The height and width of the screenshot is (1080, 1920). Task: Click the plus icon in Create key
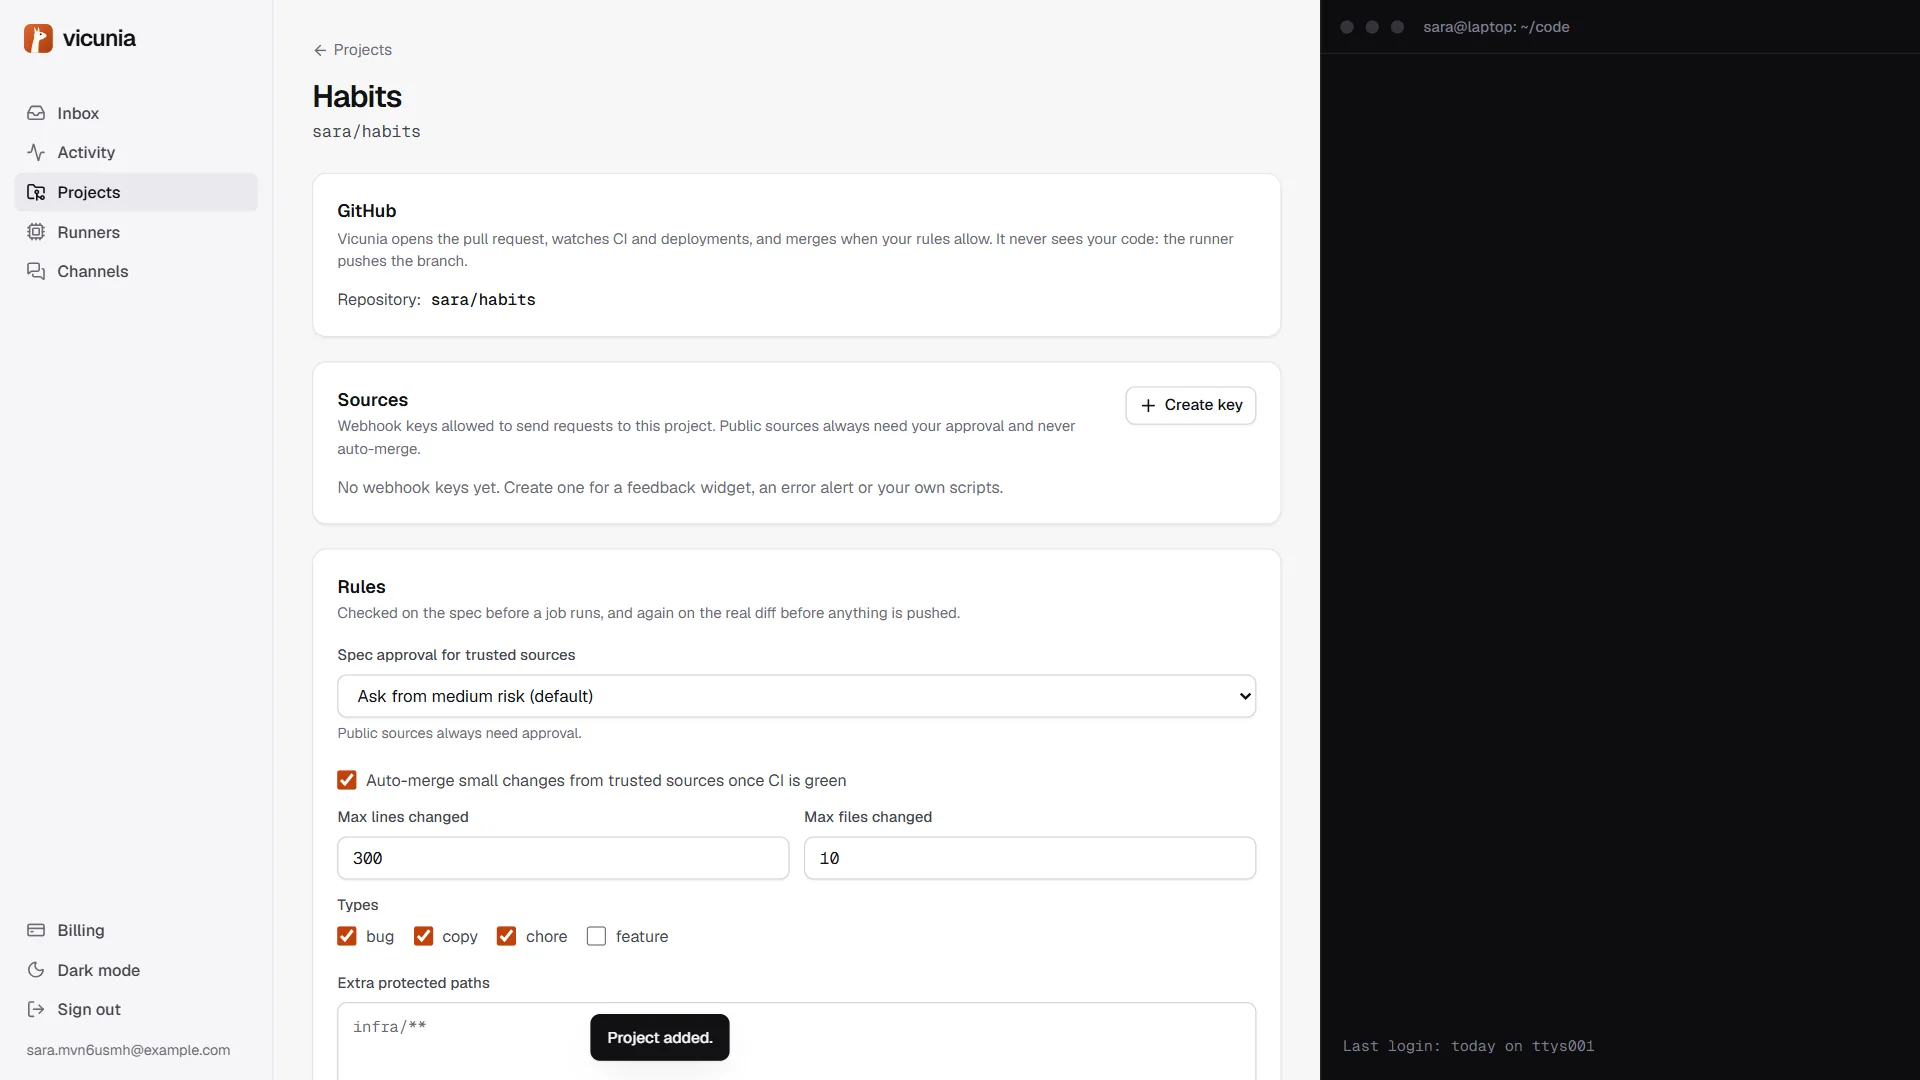[1148, 405]
